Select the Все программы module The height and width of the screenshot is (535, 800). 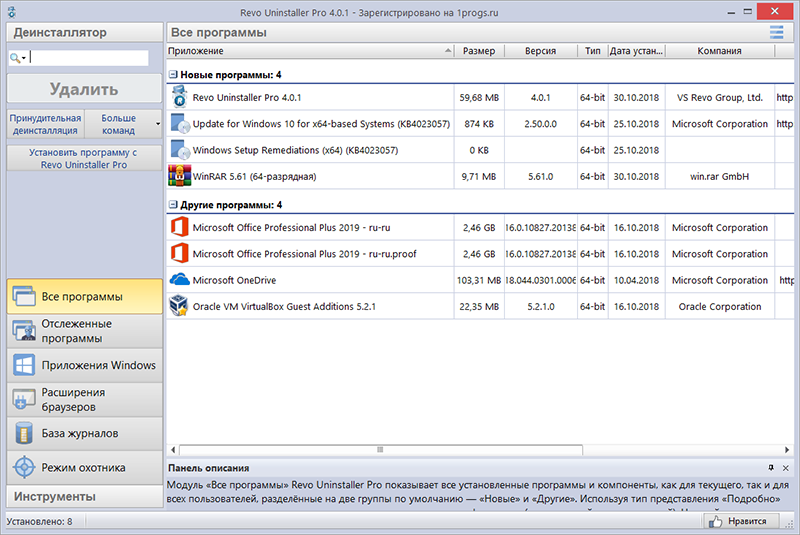[x=85, y=296]
